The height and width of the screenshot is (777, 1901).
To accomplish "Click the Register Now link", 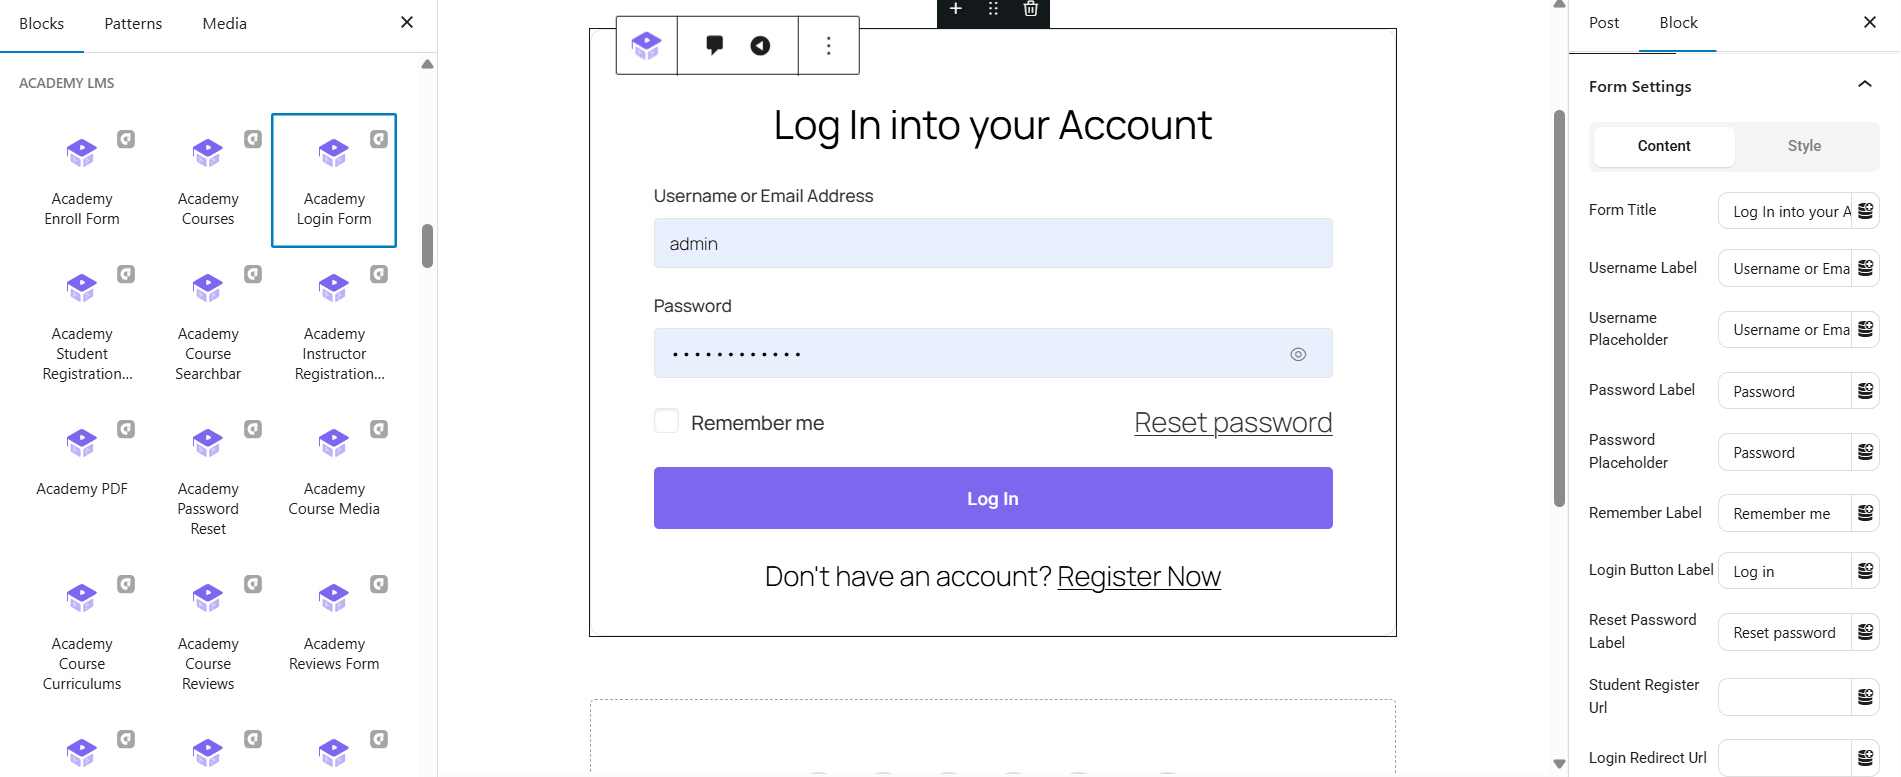I will click(1139, 576).
